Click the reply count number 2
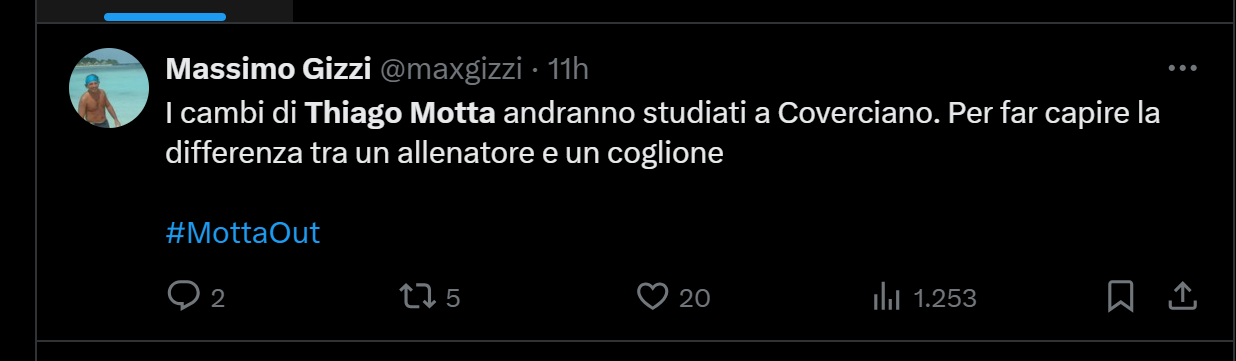Image resolution: width=1236 pixels, height=361 pixels. [x=218, y=298]
